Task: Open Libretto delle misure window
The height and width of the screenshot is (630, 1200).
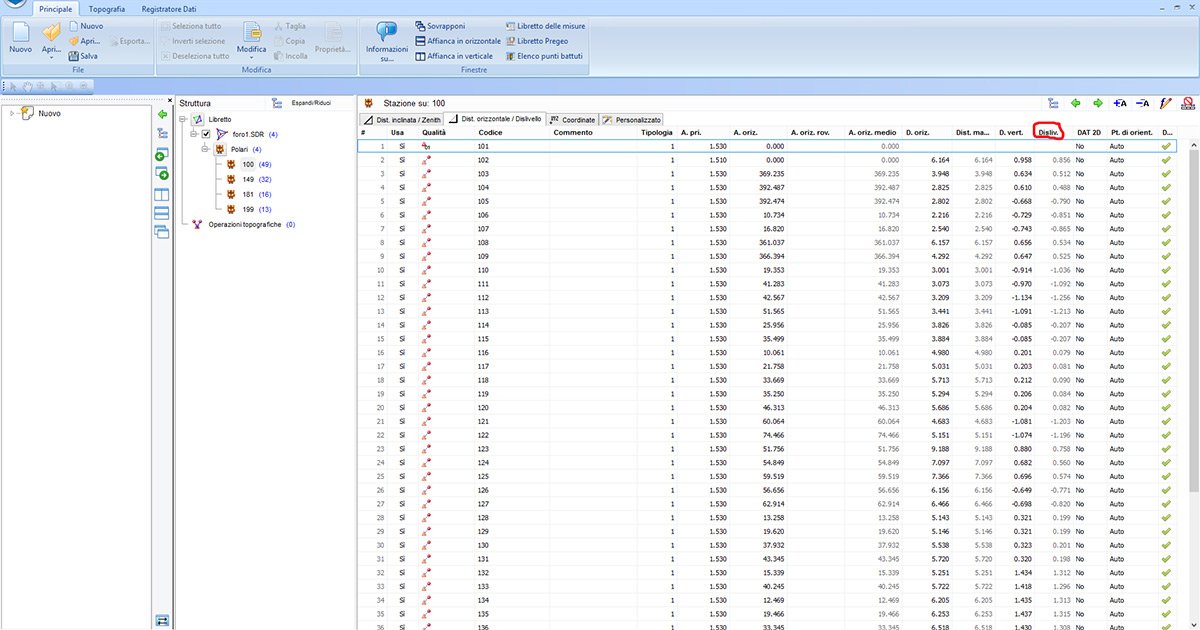Action: [x=545, y=26]
